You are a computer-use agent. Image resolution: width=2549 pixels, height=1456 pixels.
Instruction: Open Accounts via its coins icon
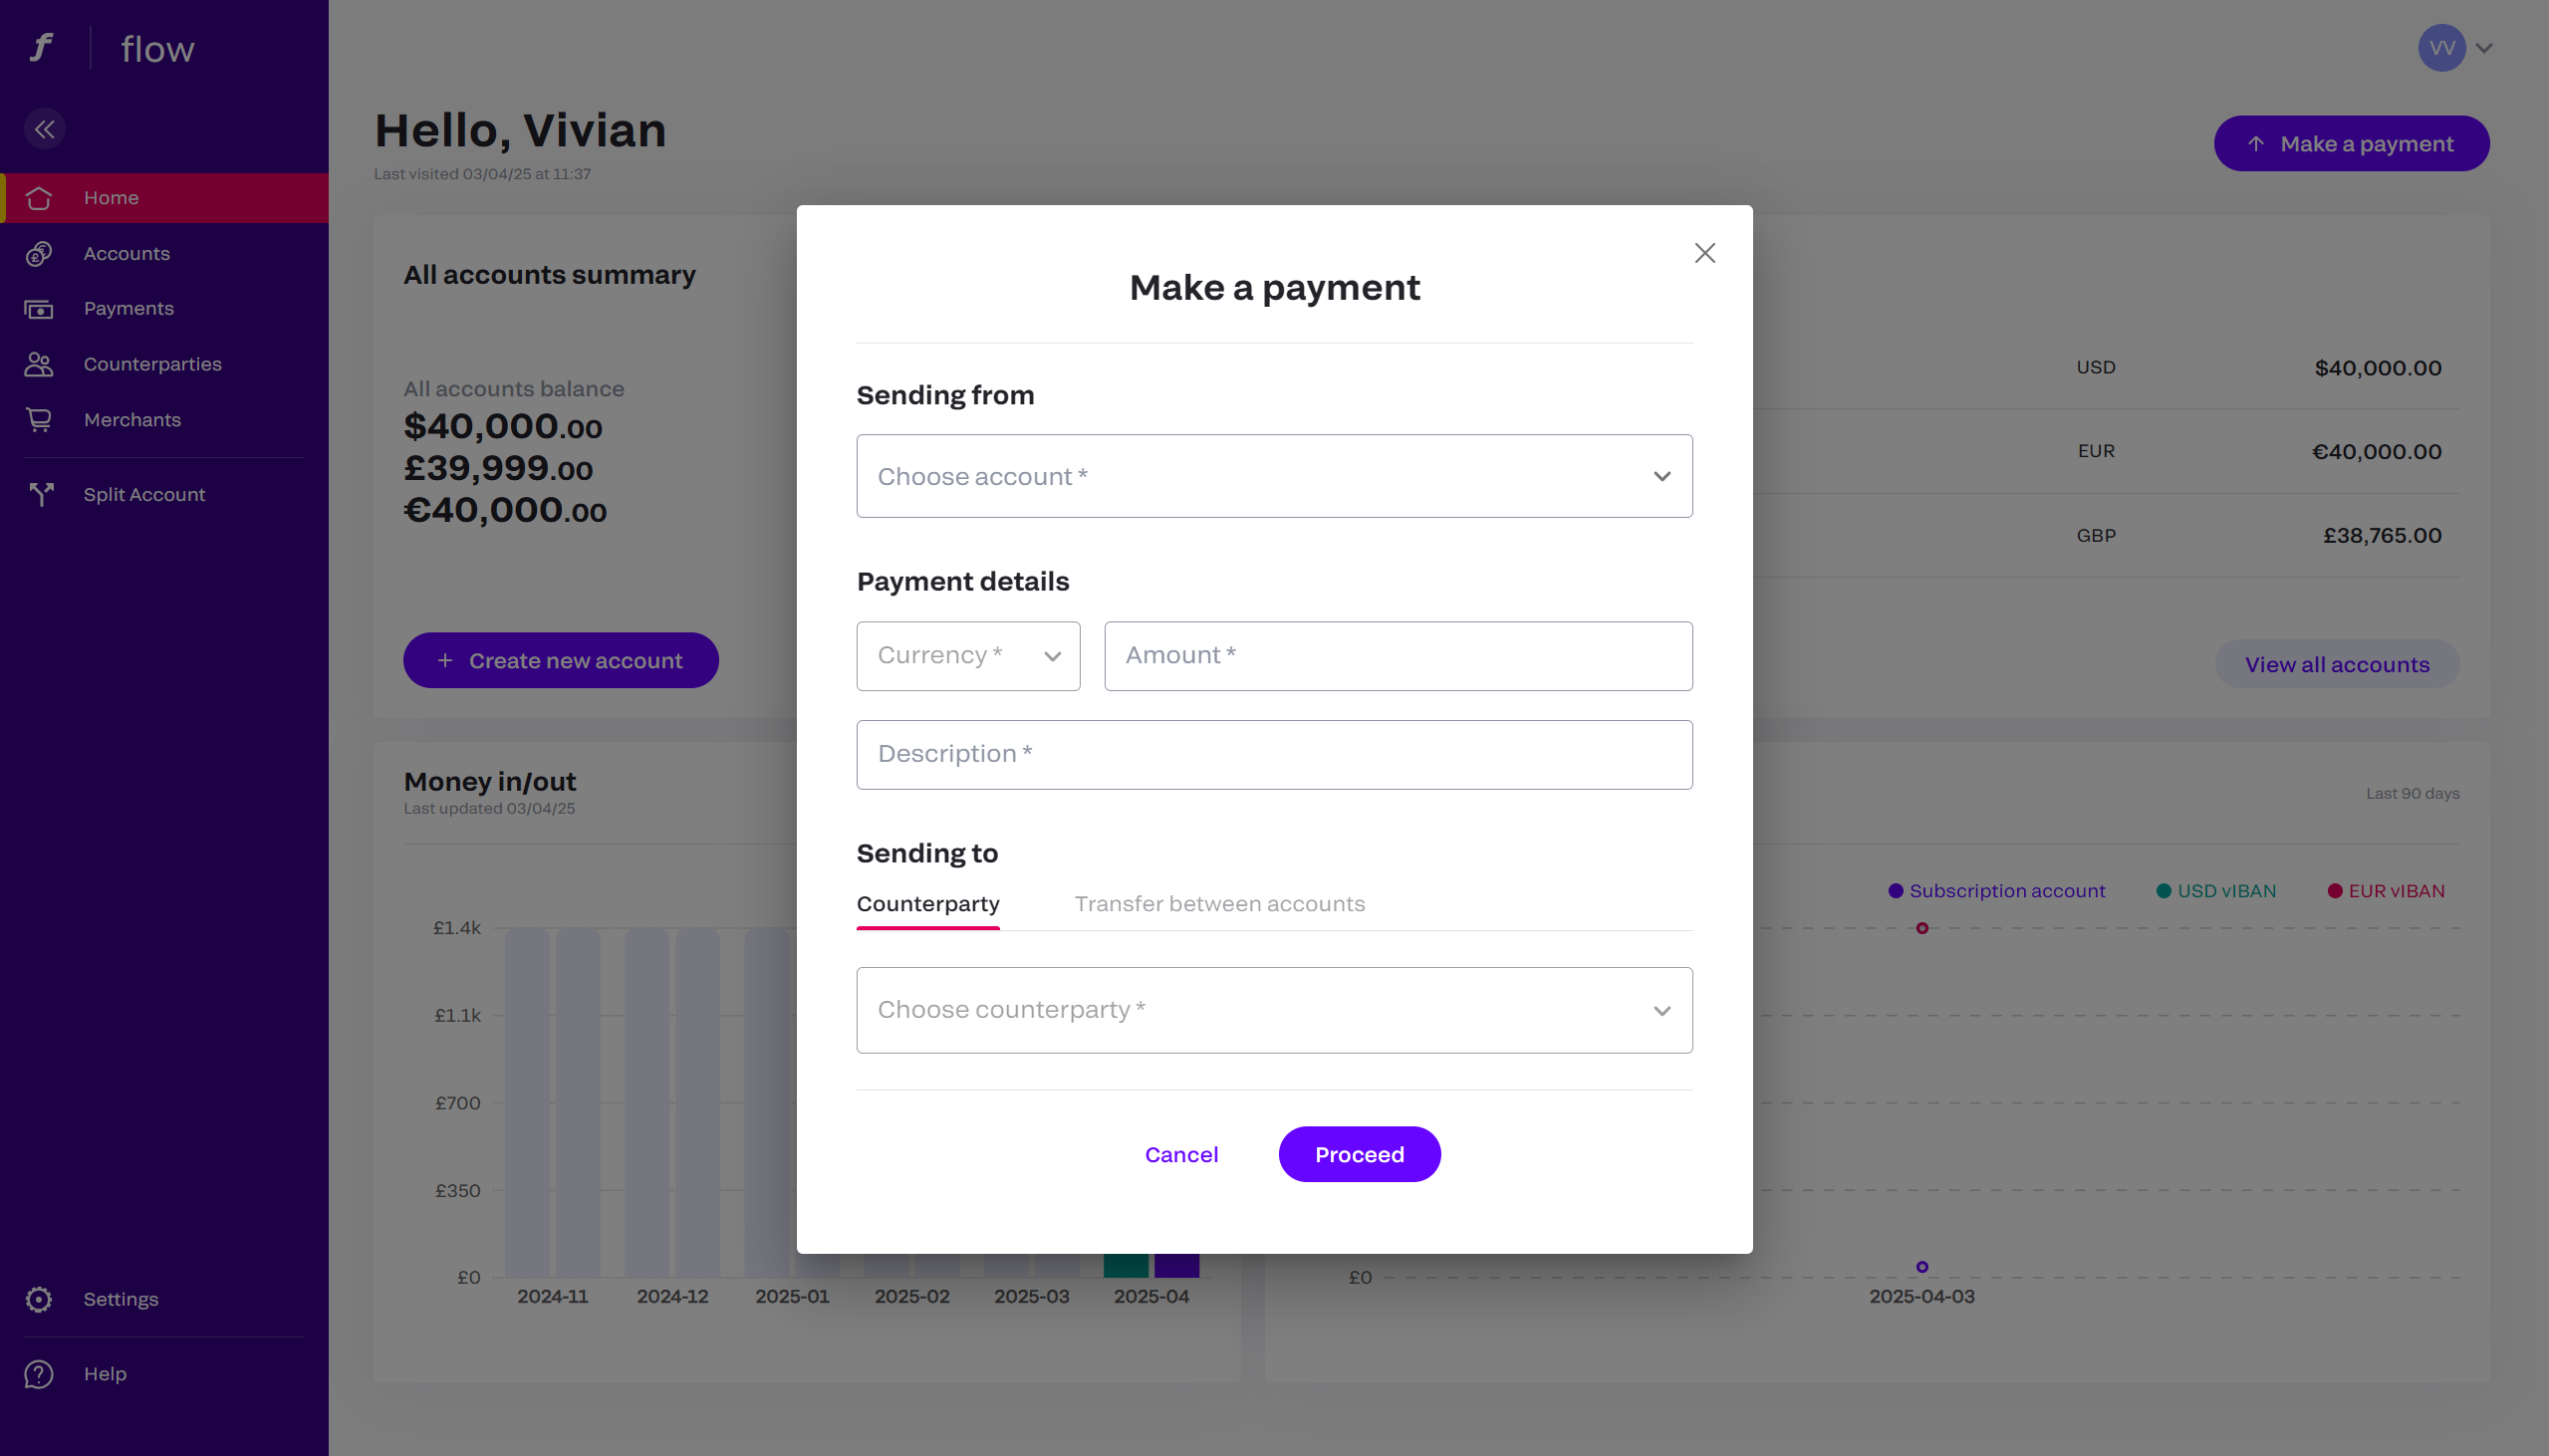click(x=39, y=254)
